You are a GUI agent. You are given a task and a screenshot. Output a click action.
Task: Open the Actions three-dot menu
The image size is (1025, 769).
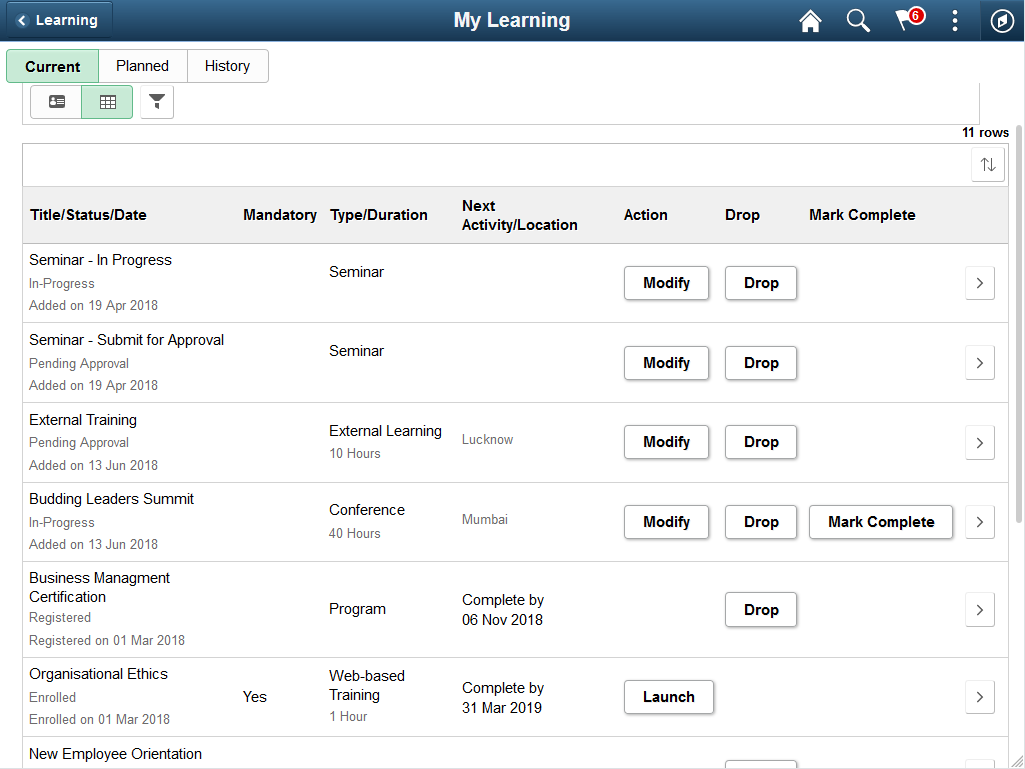955,21
